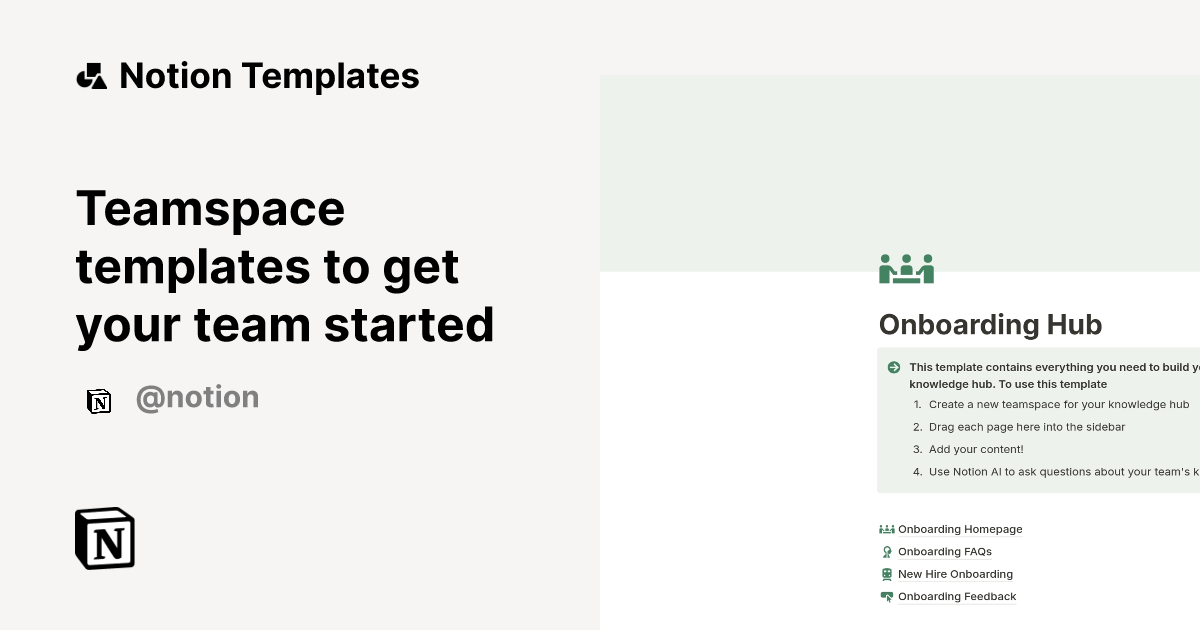Viewport: 1200px width, 630px height.
Task: Open the Onboarding Feedback page link
Action: tap(957, 597)
